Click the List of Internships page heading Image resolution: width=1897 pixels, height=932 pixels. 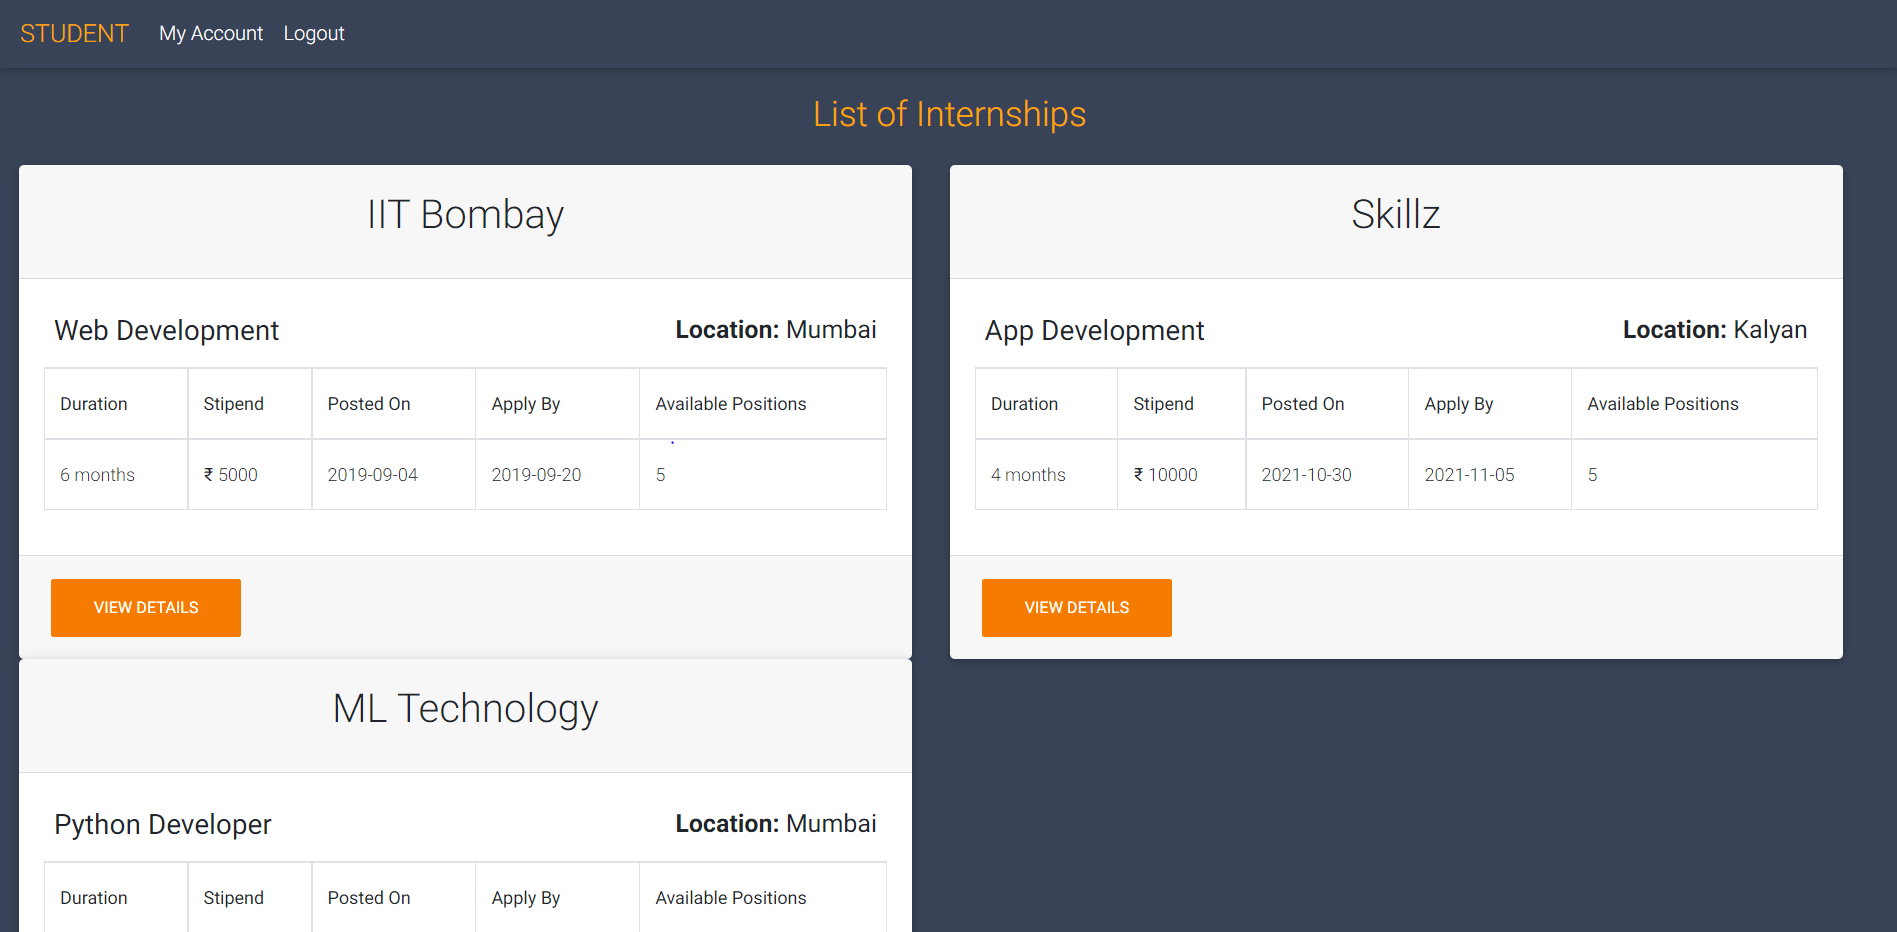(948, 114)
